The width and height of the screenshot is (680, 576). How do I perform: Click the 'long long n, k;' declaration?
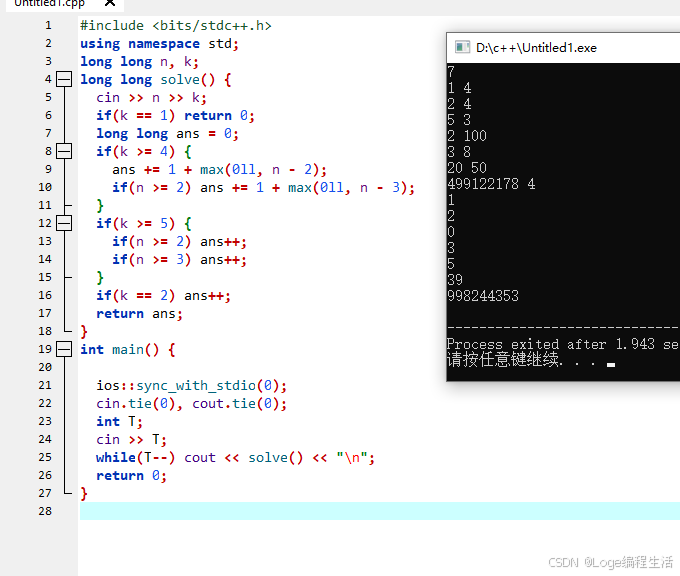point(139,62)
